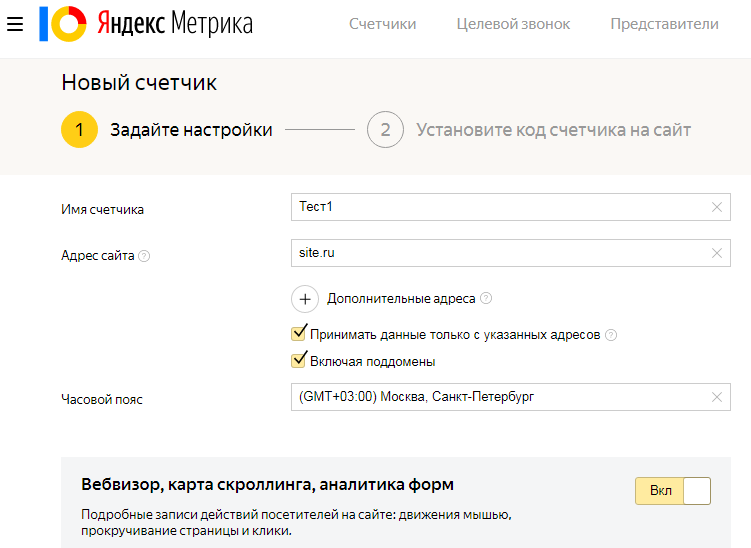Uncheck the Включая поддомены checkbox
Image resolution: width=751 pixels, height=548 pixels.
click(x=298, y=360)
